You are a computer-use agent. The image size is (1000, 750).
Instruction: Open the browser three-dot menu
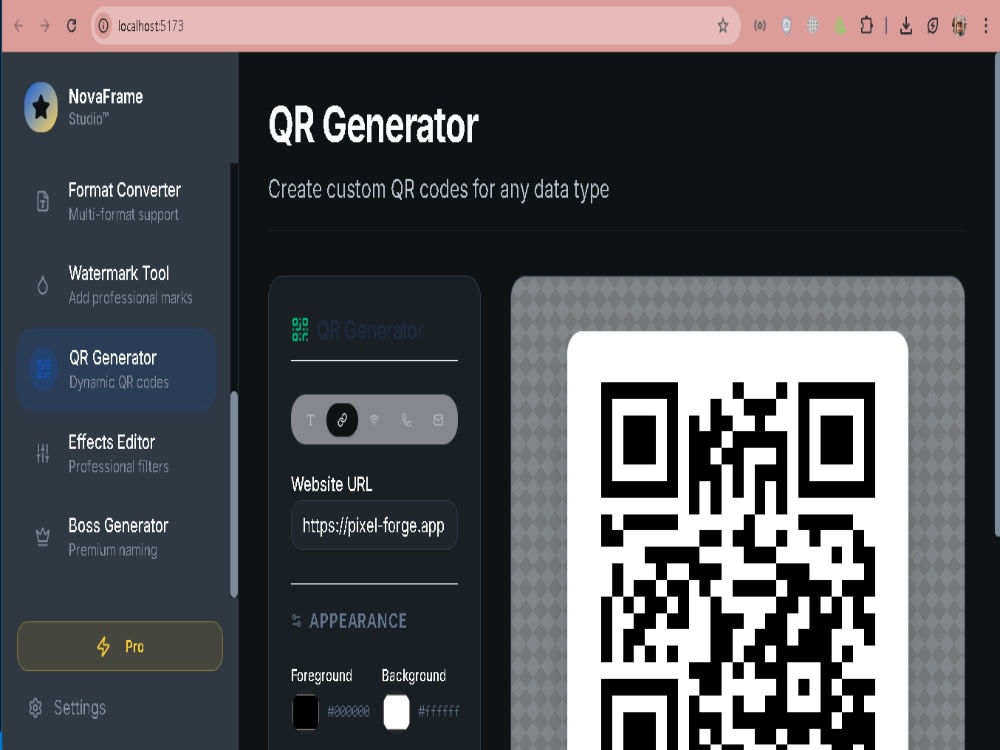pyautogui.click(x=986, y=26)
